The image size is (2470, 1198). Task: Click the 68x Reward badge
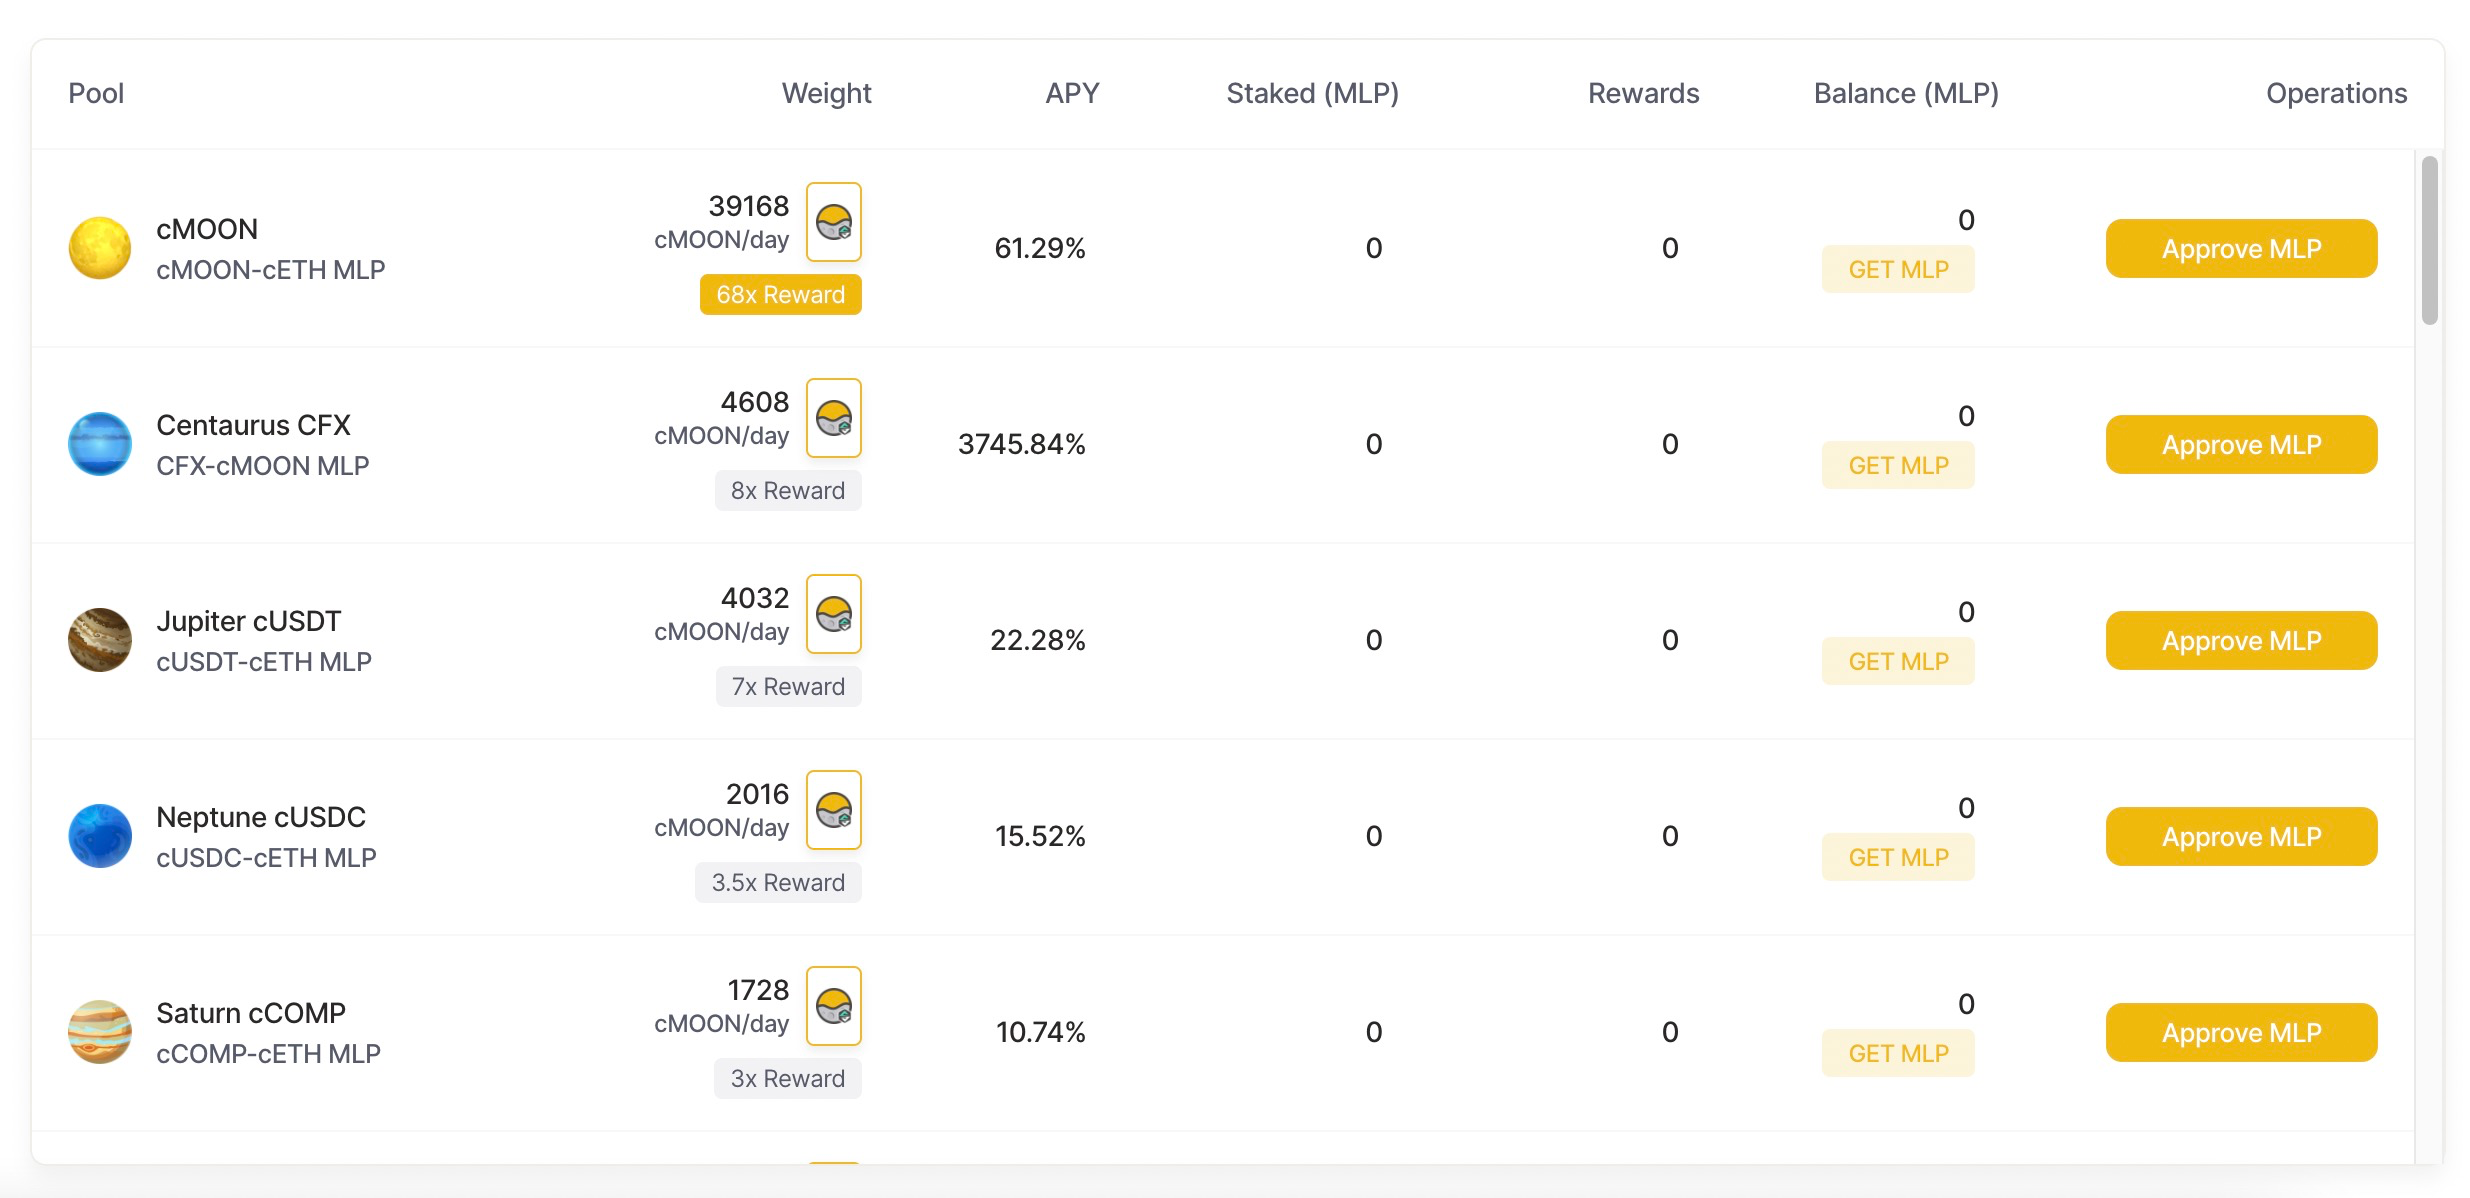[780, 295]
